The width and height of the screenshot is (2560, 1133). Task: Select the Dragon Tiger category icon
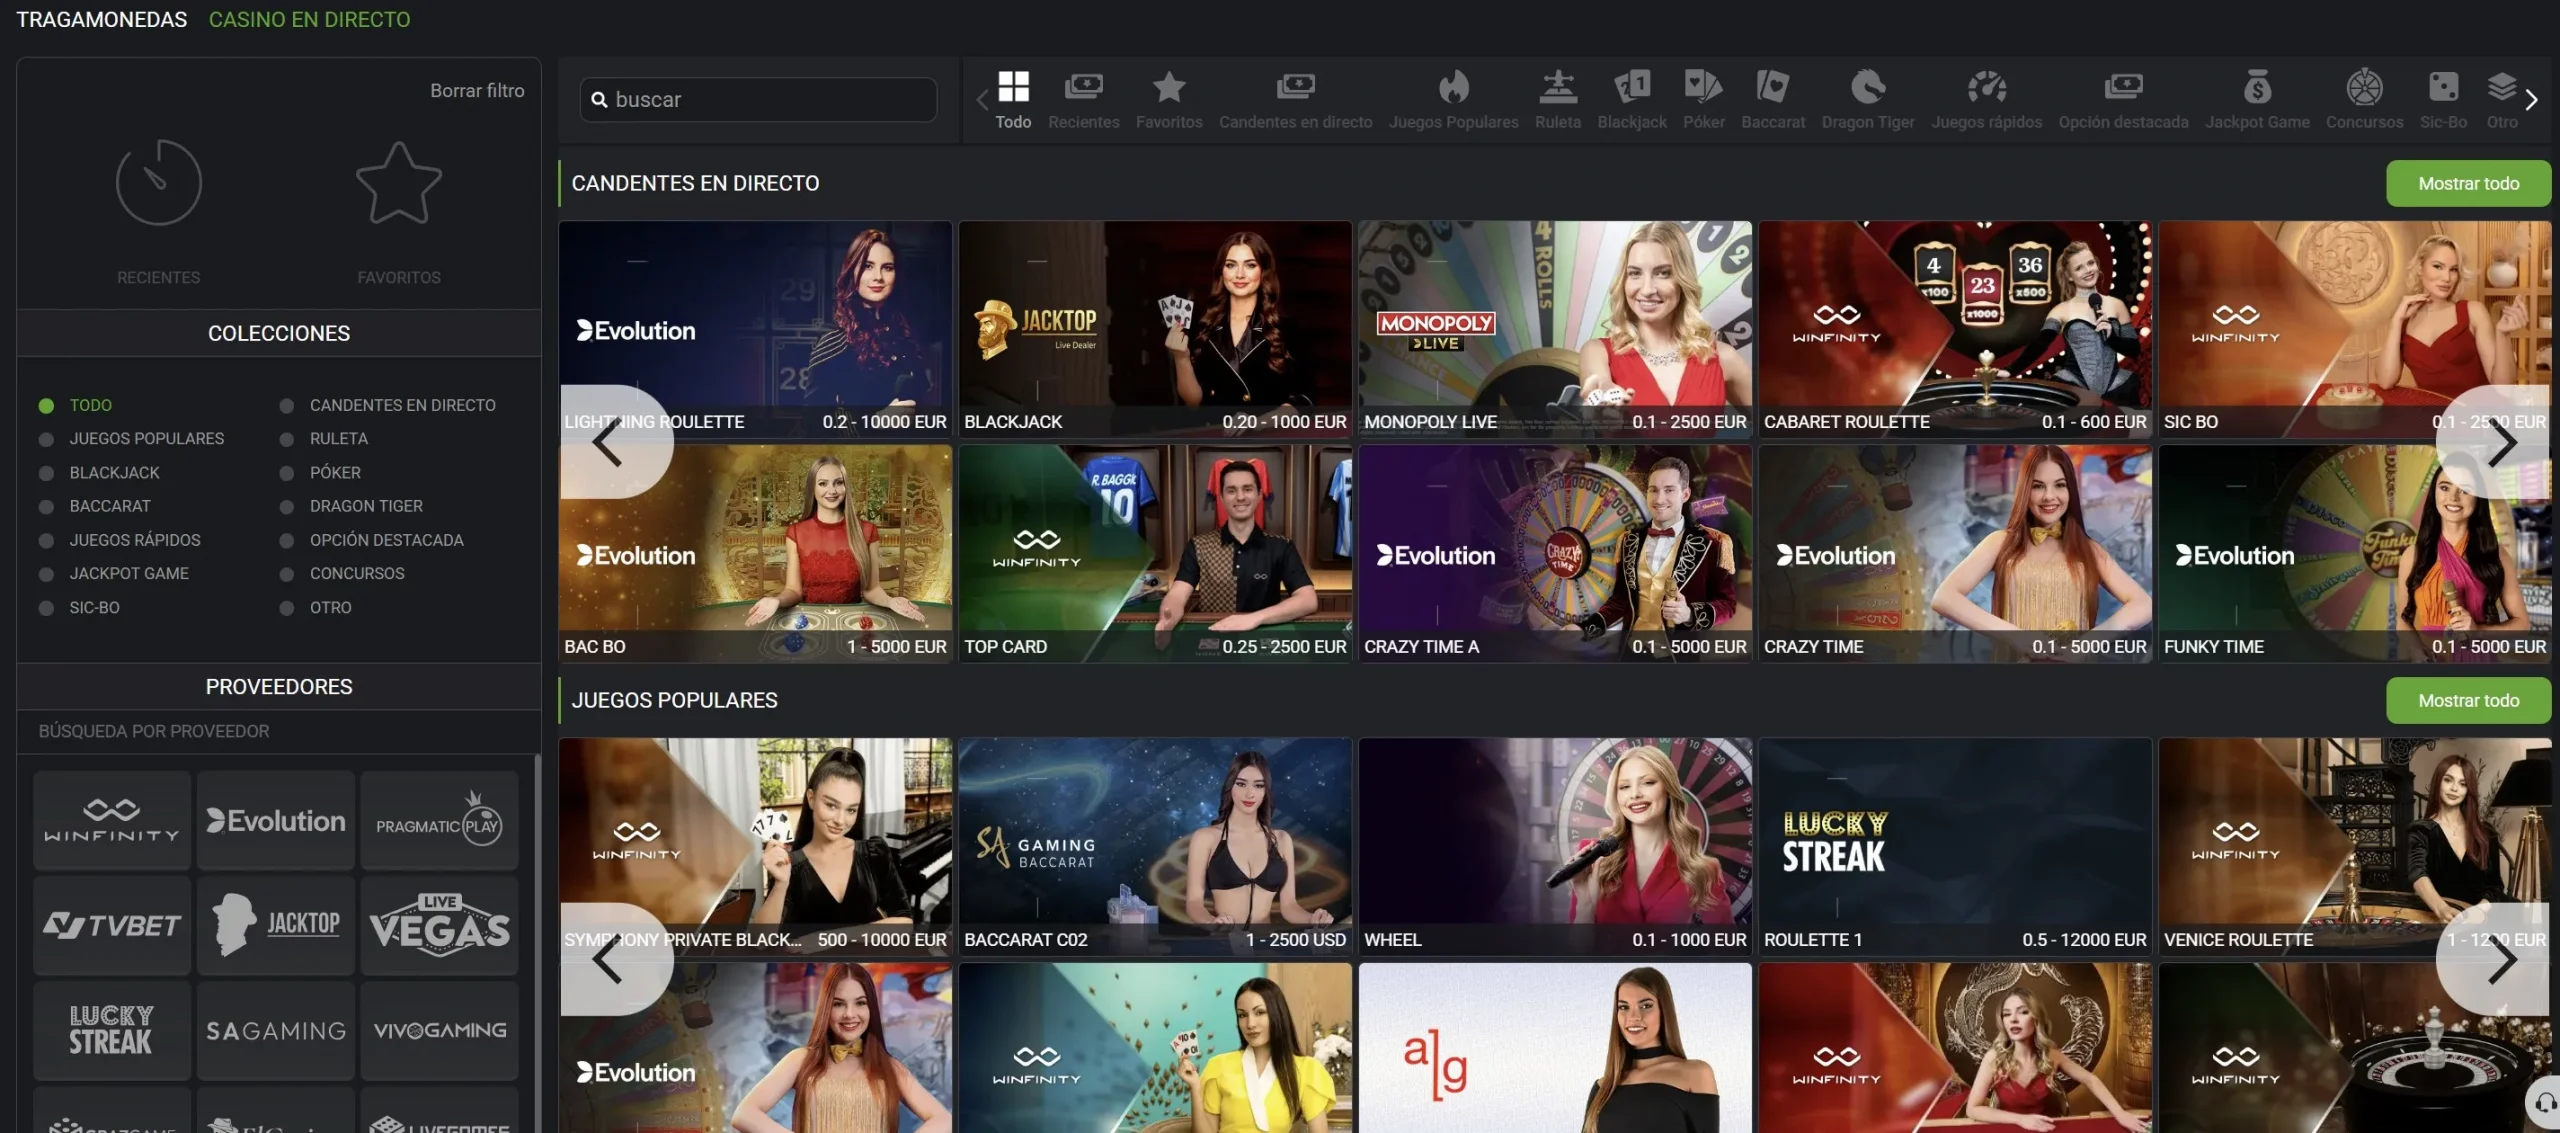1867,87
